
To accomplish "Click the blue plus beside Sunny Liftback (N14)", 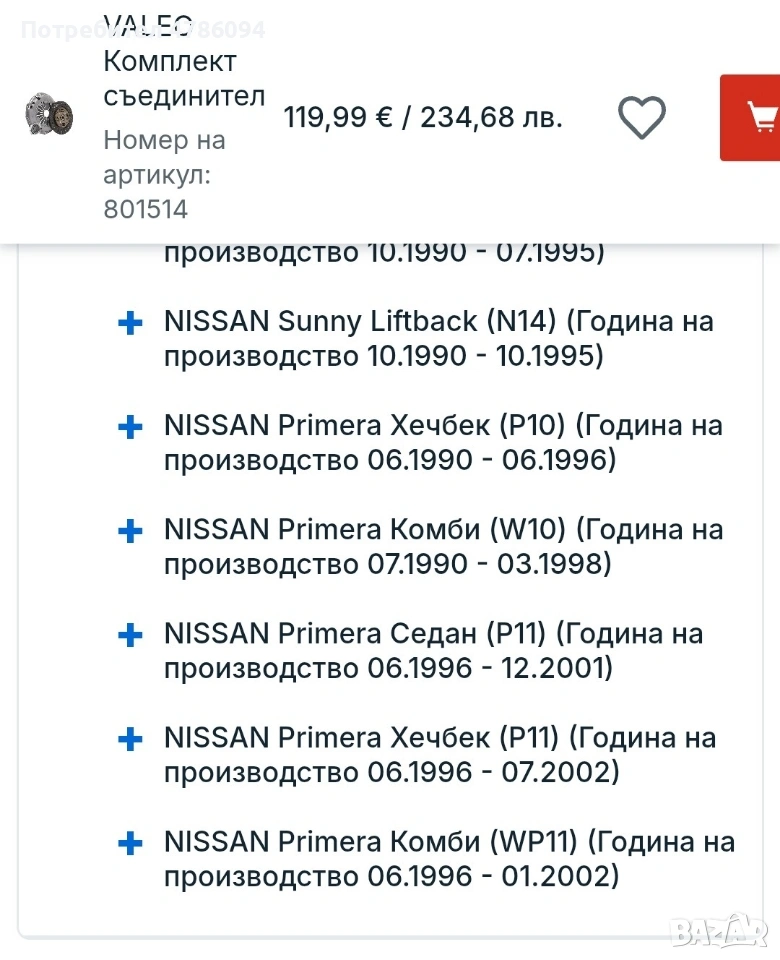I will click(x=130, y=323).
